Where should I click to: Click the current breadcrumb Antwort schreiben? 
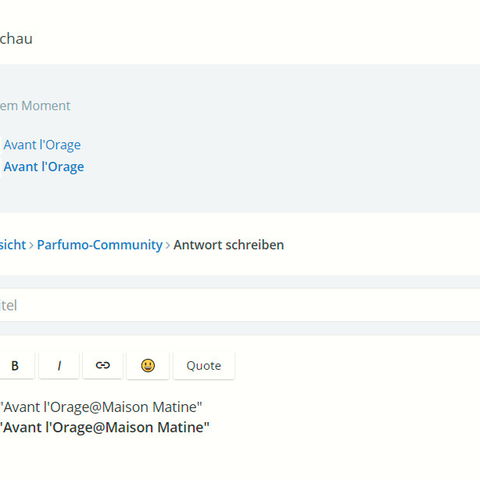point(229,245)
